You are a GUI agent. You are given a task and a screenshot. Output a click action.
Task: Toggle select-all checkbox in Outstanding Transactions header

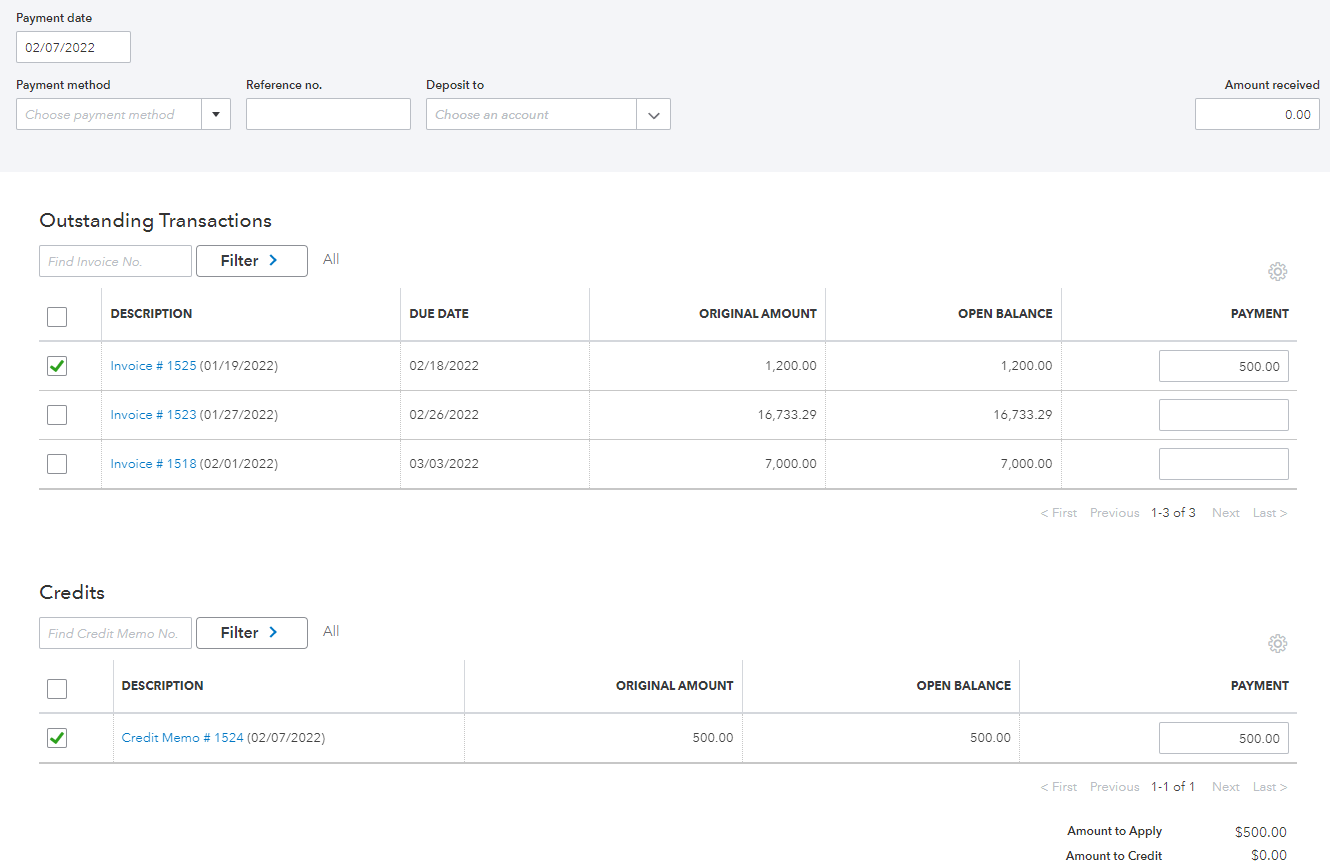point(57,317)
